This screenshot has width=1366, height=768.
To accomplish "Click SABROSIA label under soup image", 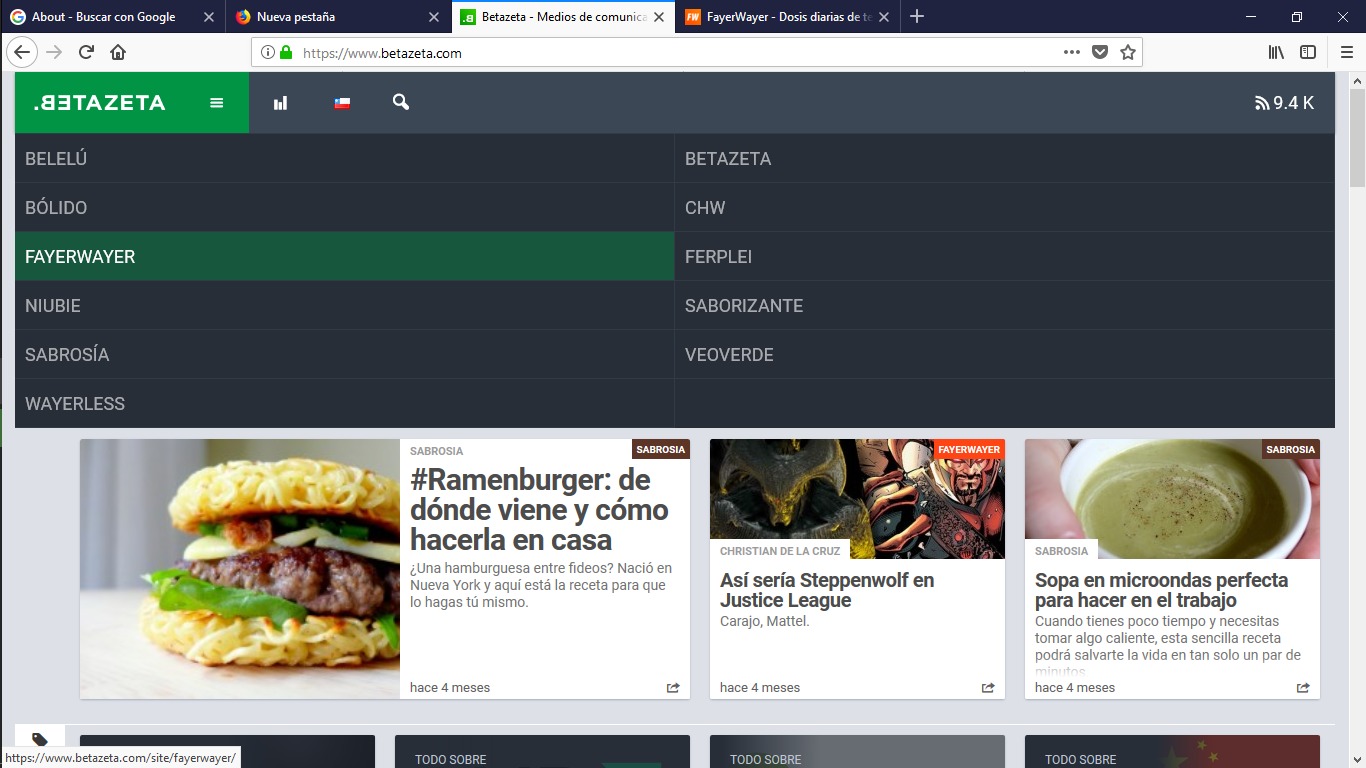I will tap(1061, 551).
